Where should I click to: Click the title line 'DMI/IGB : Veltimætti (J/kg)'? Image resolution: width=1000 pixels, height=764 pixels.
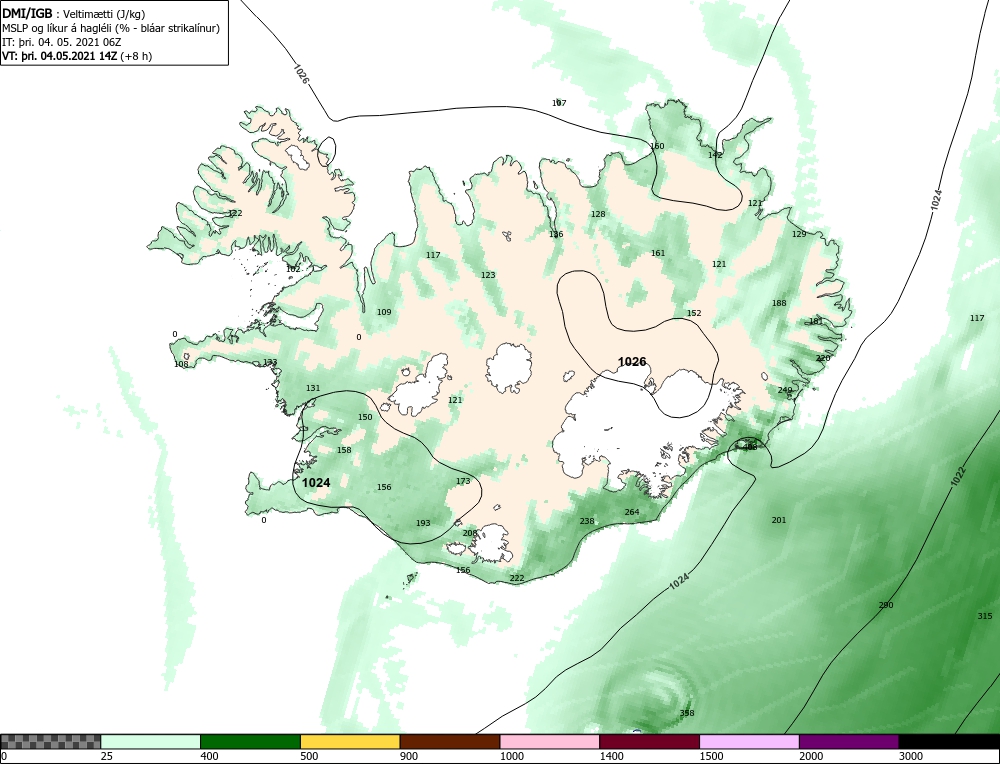click(x=74, y=14)
